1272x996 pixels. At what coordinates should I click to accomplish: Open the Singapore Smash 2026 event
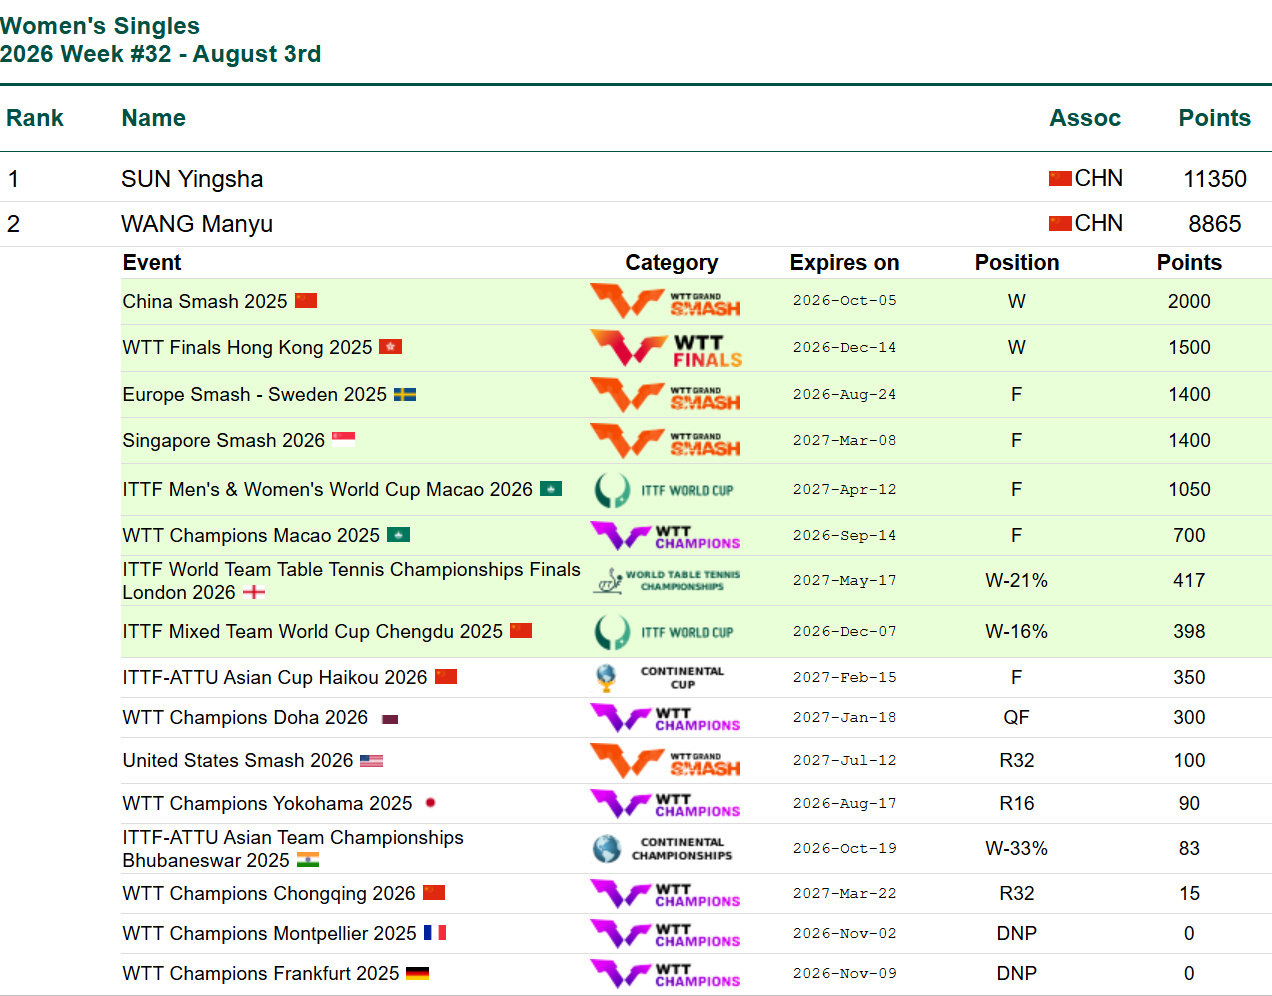224,441
